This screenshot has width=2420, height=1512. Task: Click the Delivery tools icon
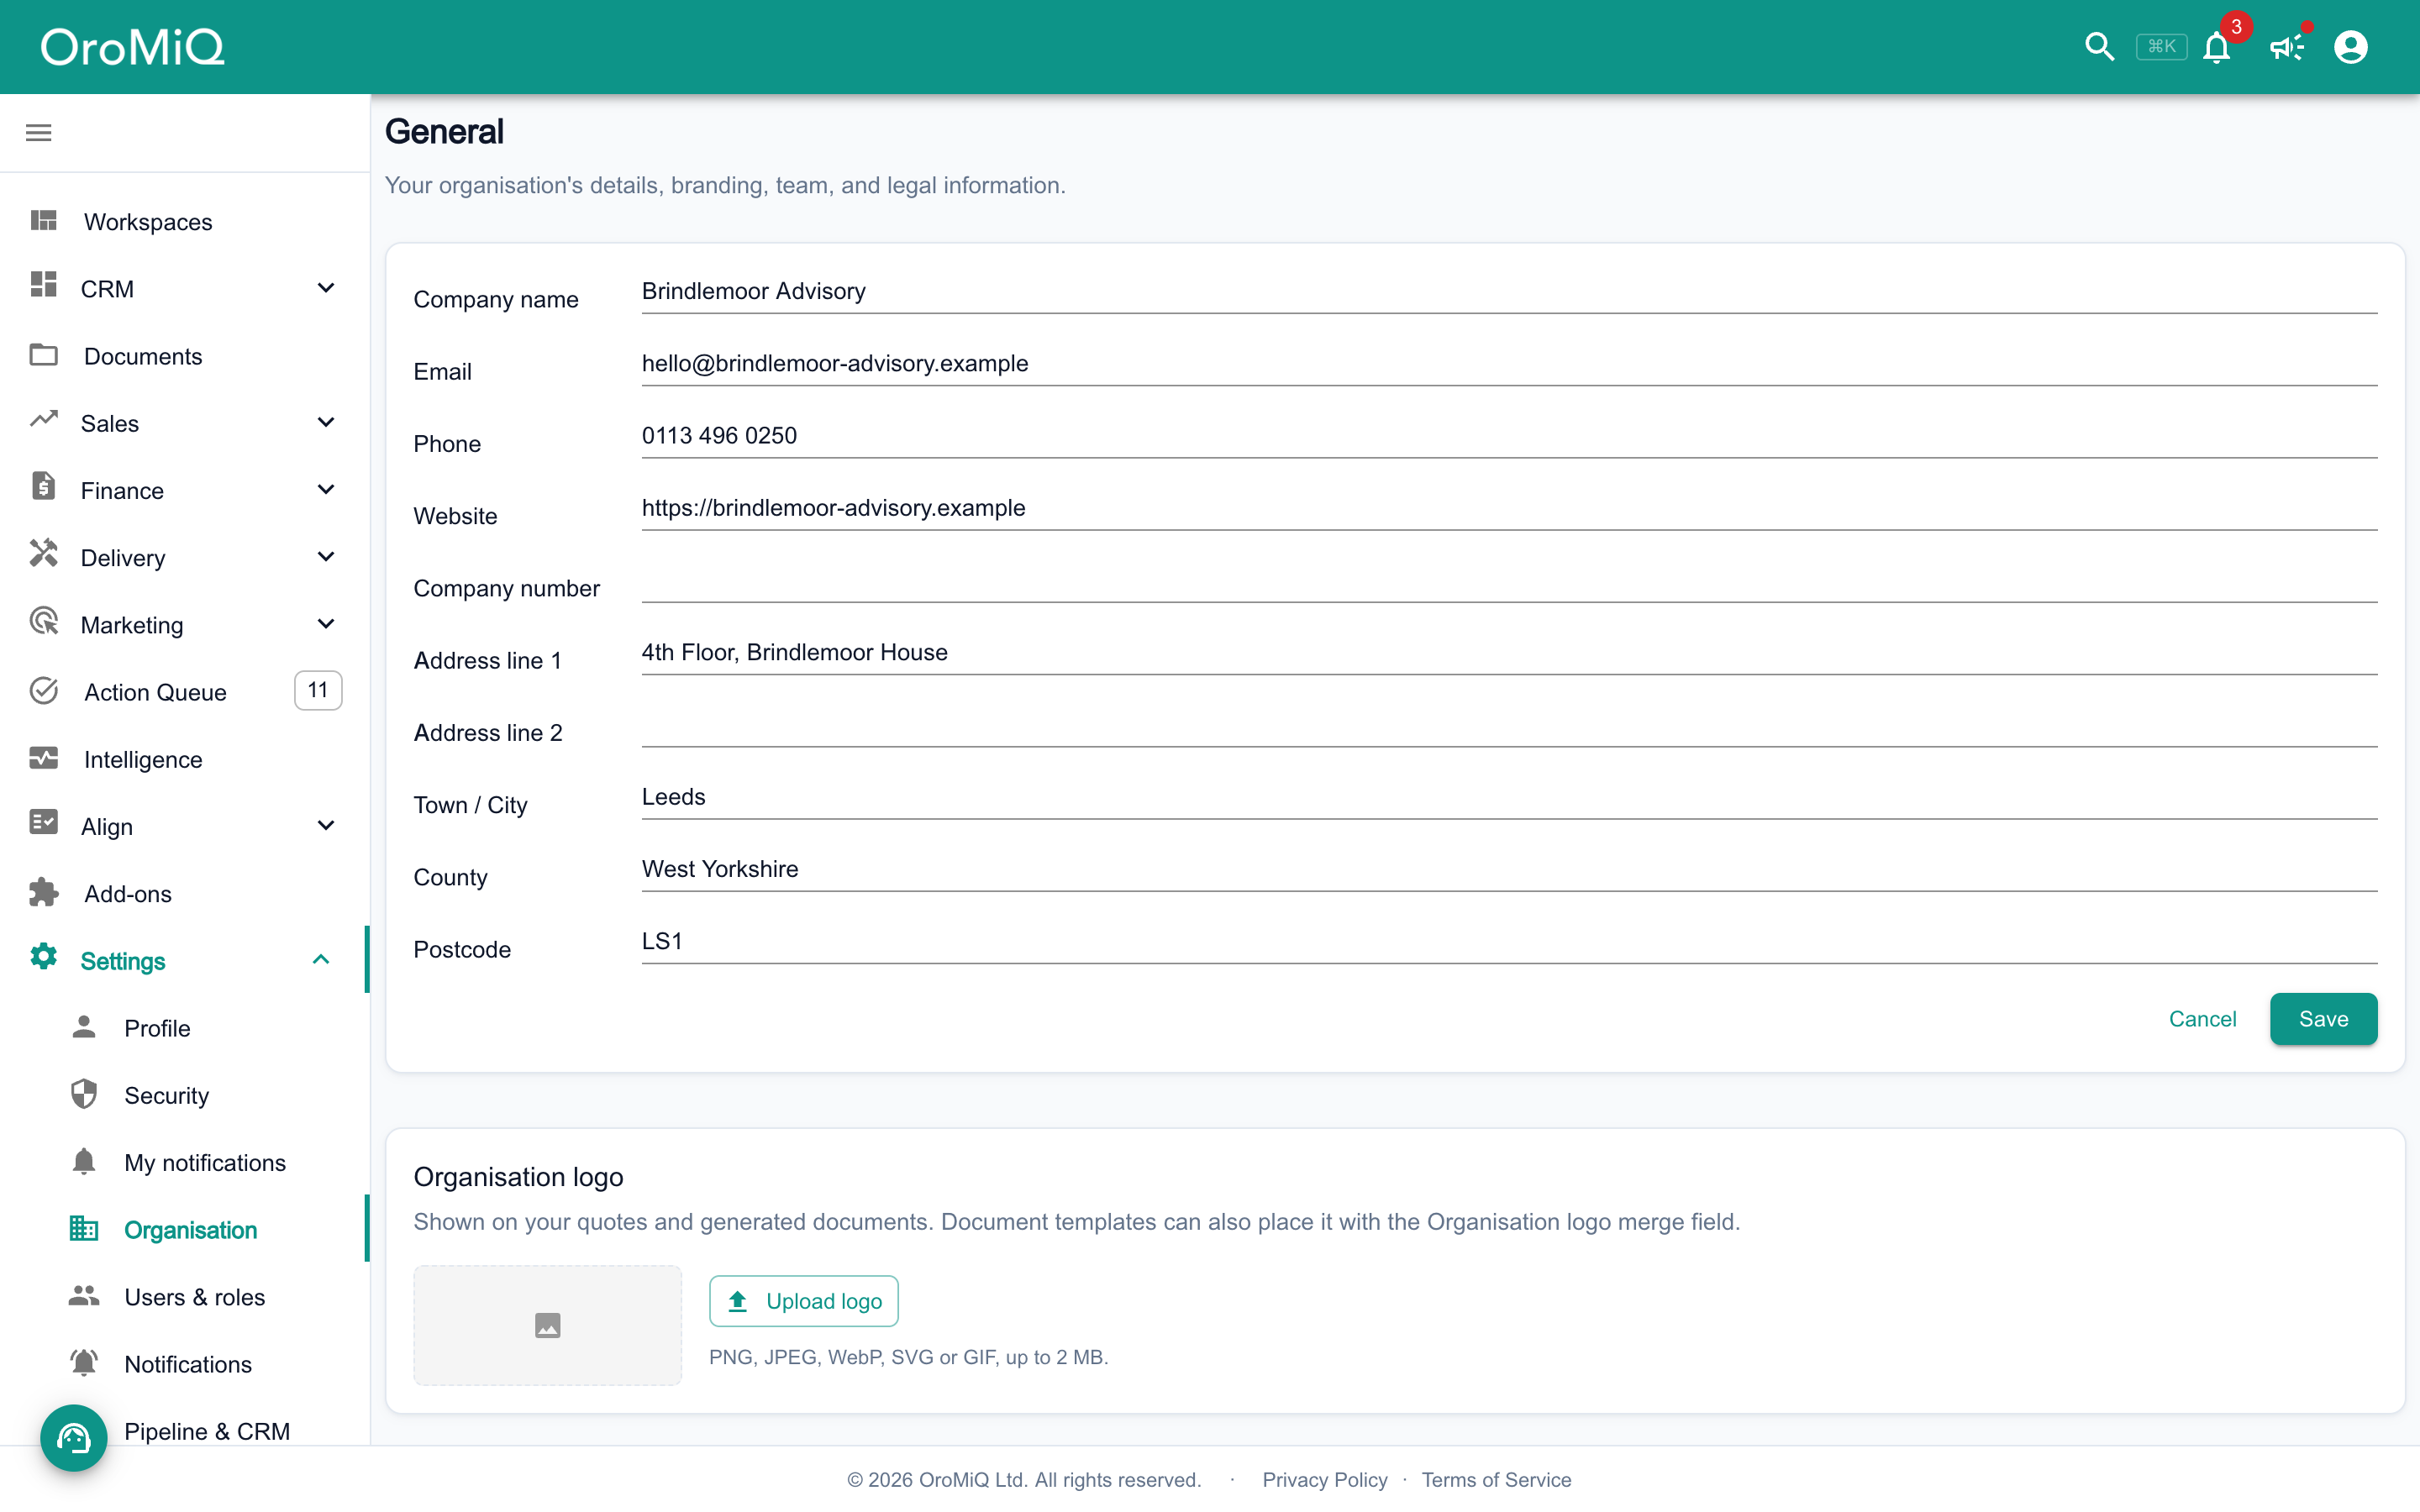click(44, 554)
